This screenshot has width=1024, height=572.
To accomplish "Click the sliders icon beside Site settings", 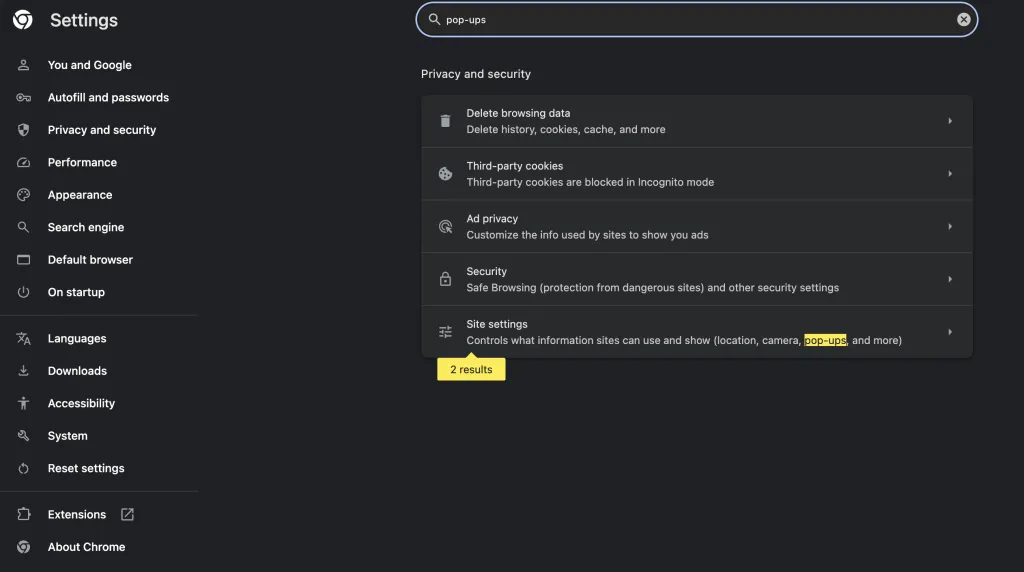I will click(x=445, y=332).
